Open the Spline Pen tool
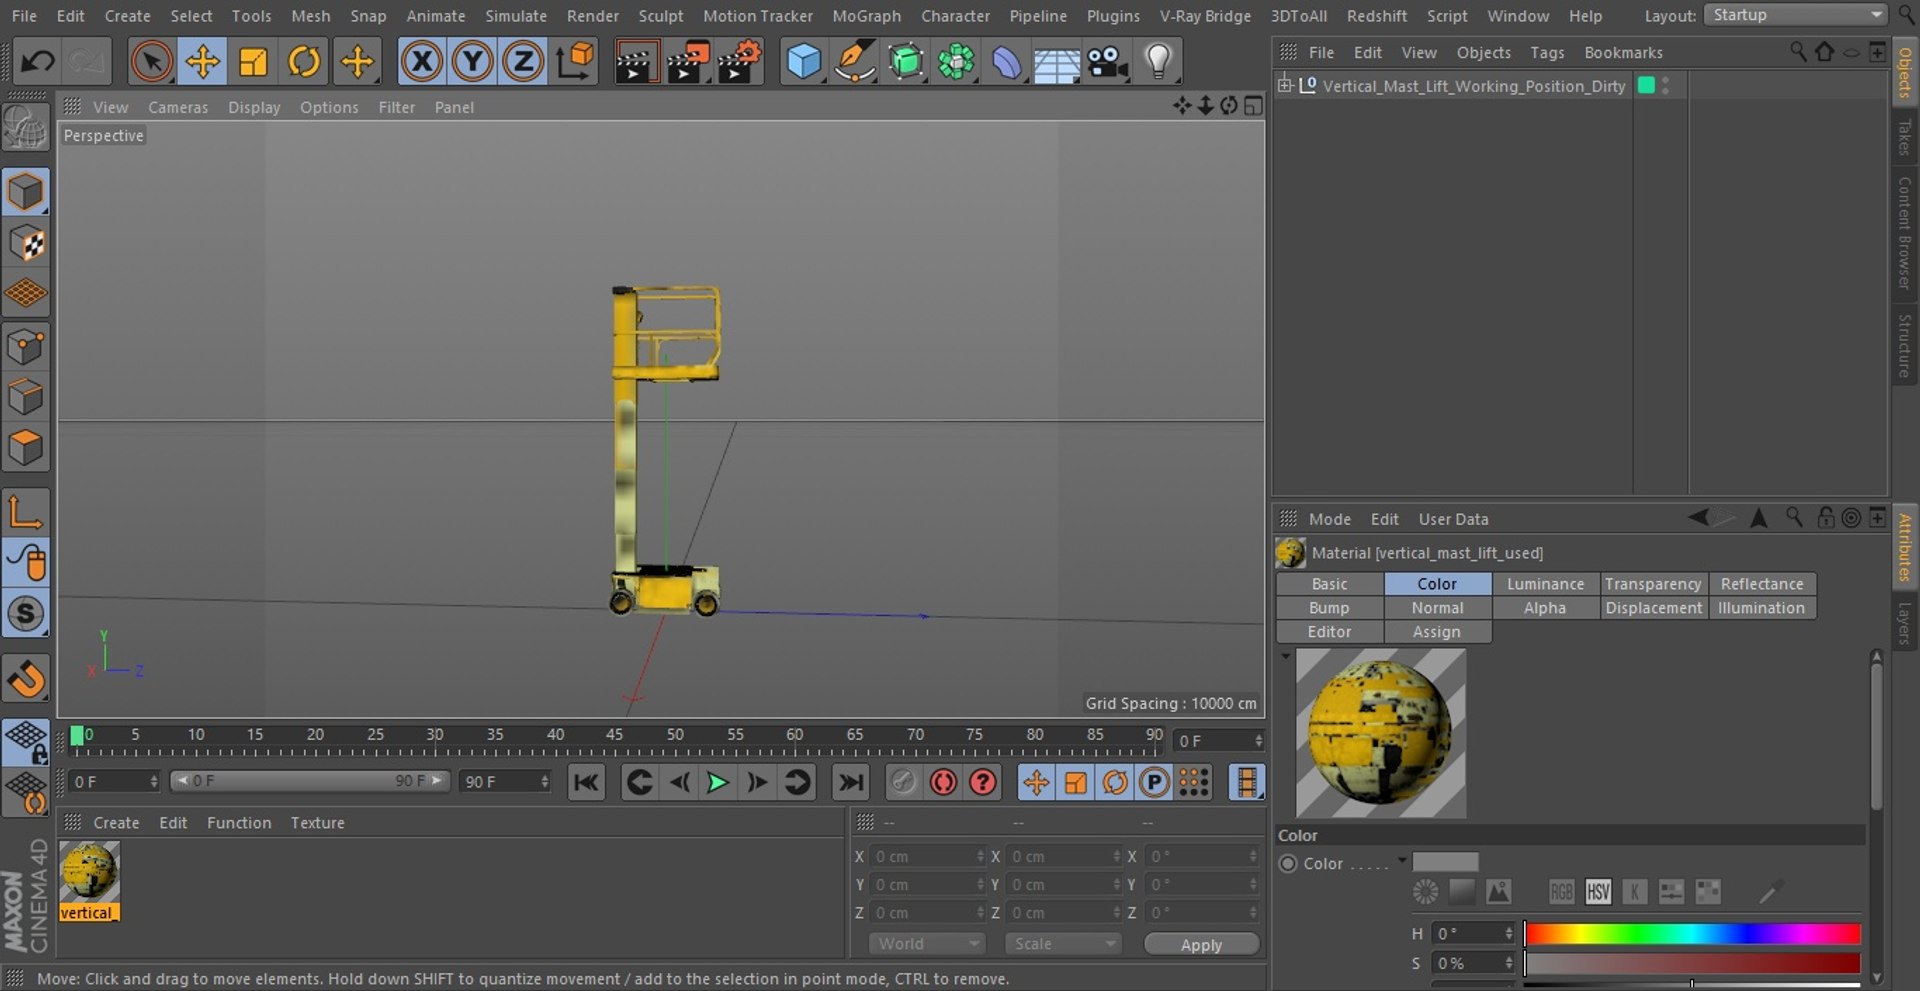The image size is (1920, 991). 855,62
